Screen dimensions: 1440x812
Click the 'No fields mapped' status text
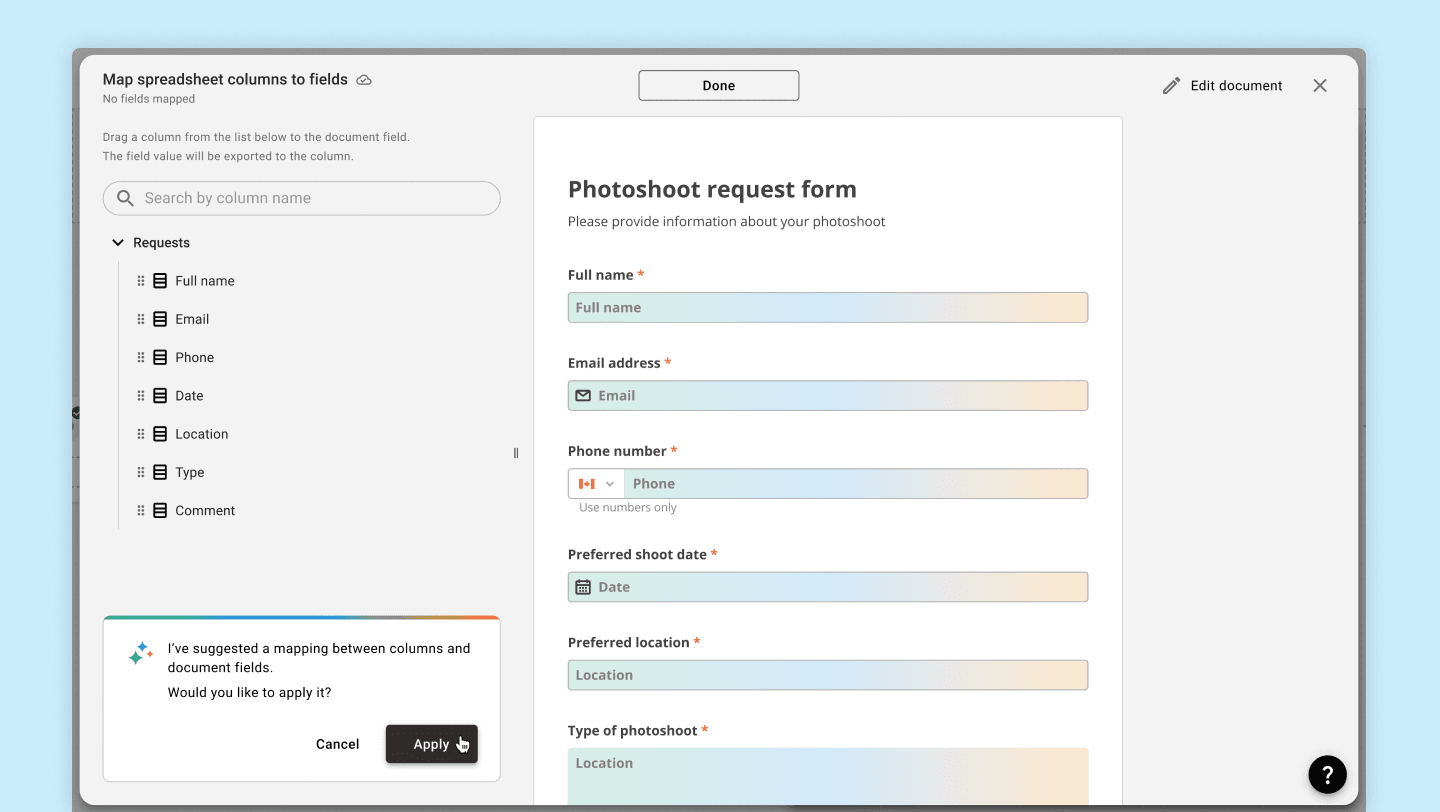click(x=149, y=99)
